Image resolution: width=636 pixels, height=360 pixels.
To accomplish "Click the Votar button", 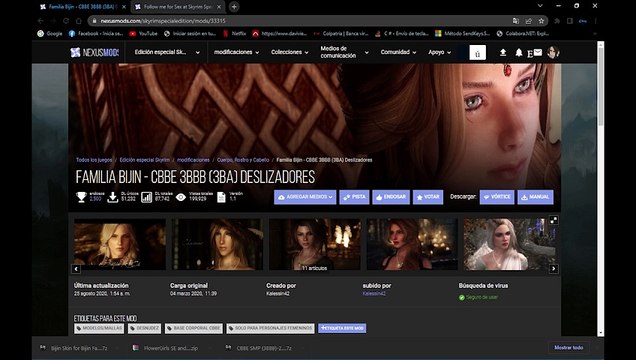I will [428, 197].
